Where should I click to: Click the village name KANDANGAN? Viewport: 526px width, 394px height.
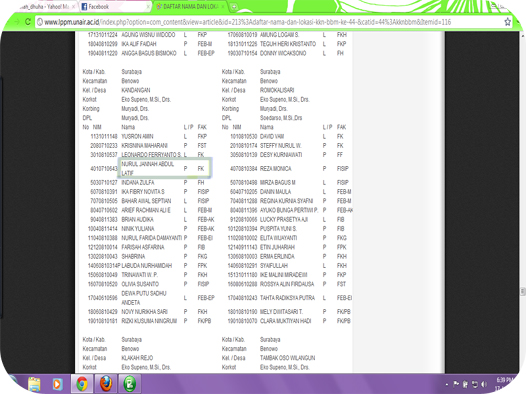(x=136, y=90)
